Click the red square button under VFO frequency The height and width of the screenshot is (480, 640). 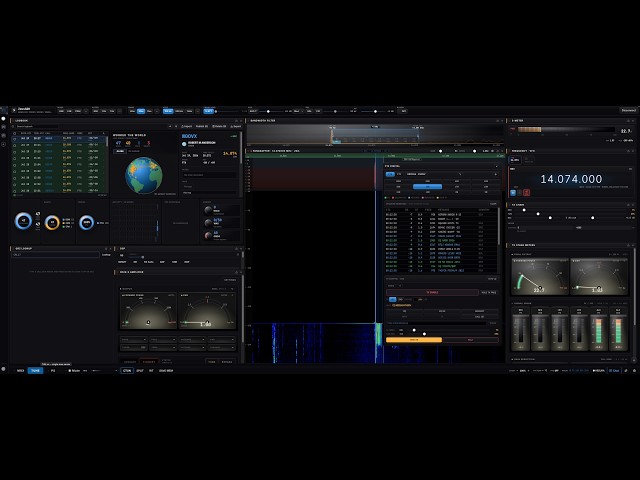coord(527,192)
